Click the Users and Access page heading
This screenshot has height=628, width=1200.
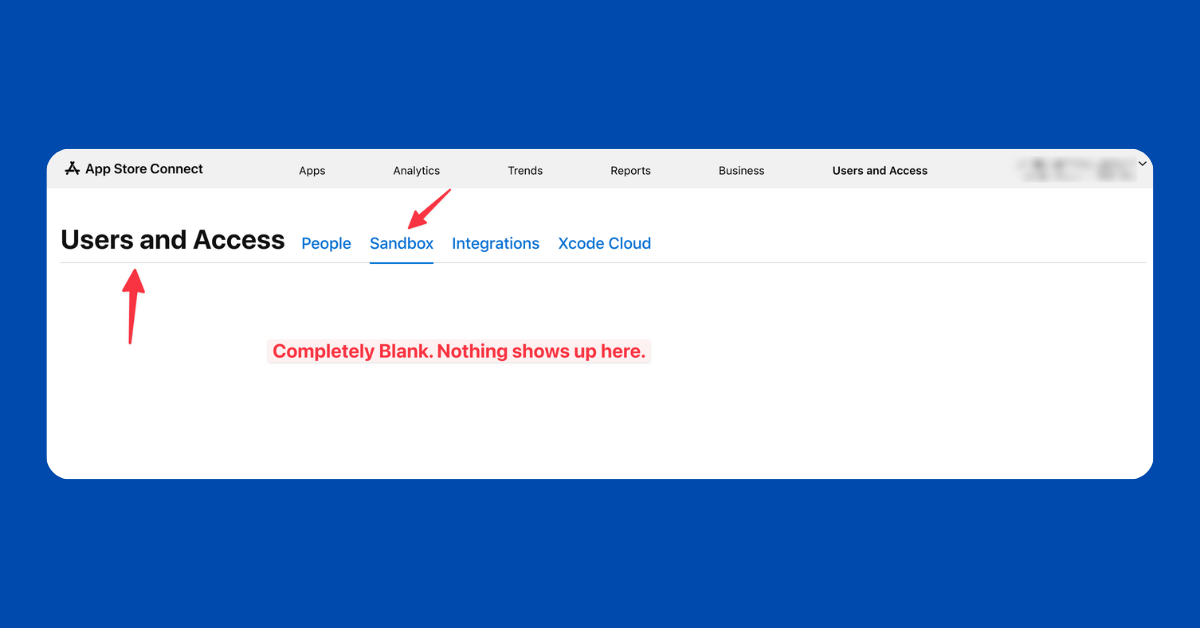coord(173,240)
